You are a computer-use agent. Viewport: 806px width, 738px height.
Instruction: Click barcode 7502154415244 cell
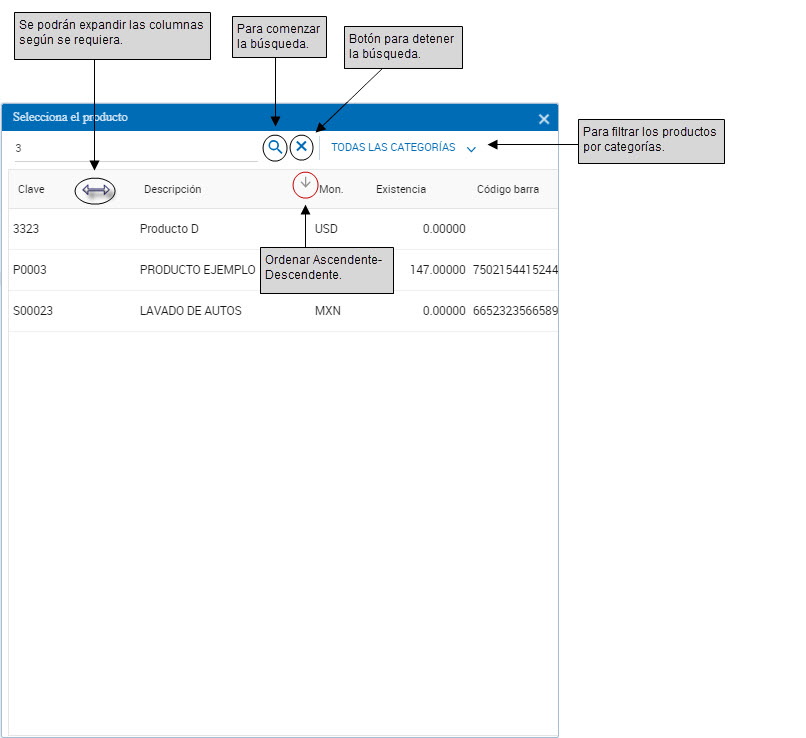[x=515, y=270]
